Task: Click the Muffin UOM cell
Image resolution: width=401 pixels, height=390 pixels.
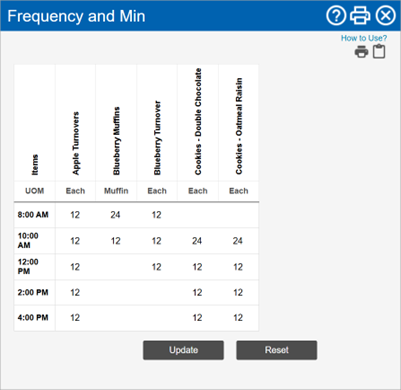Action: tap(116, 191)
